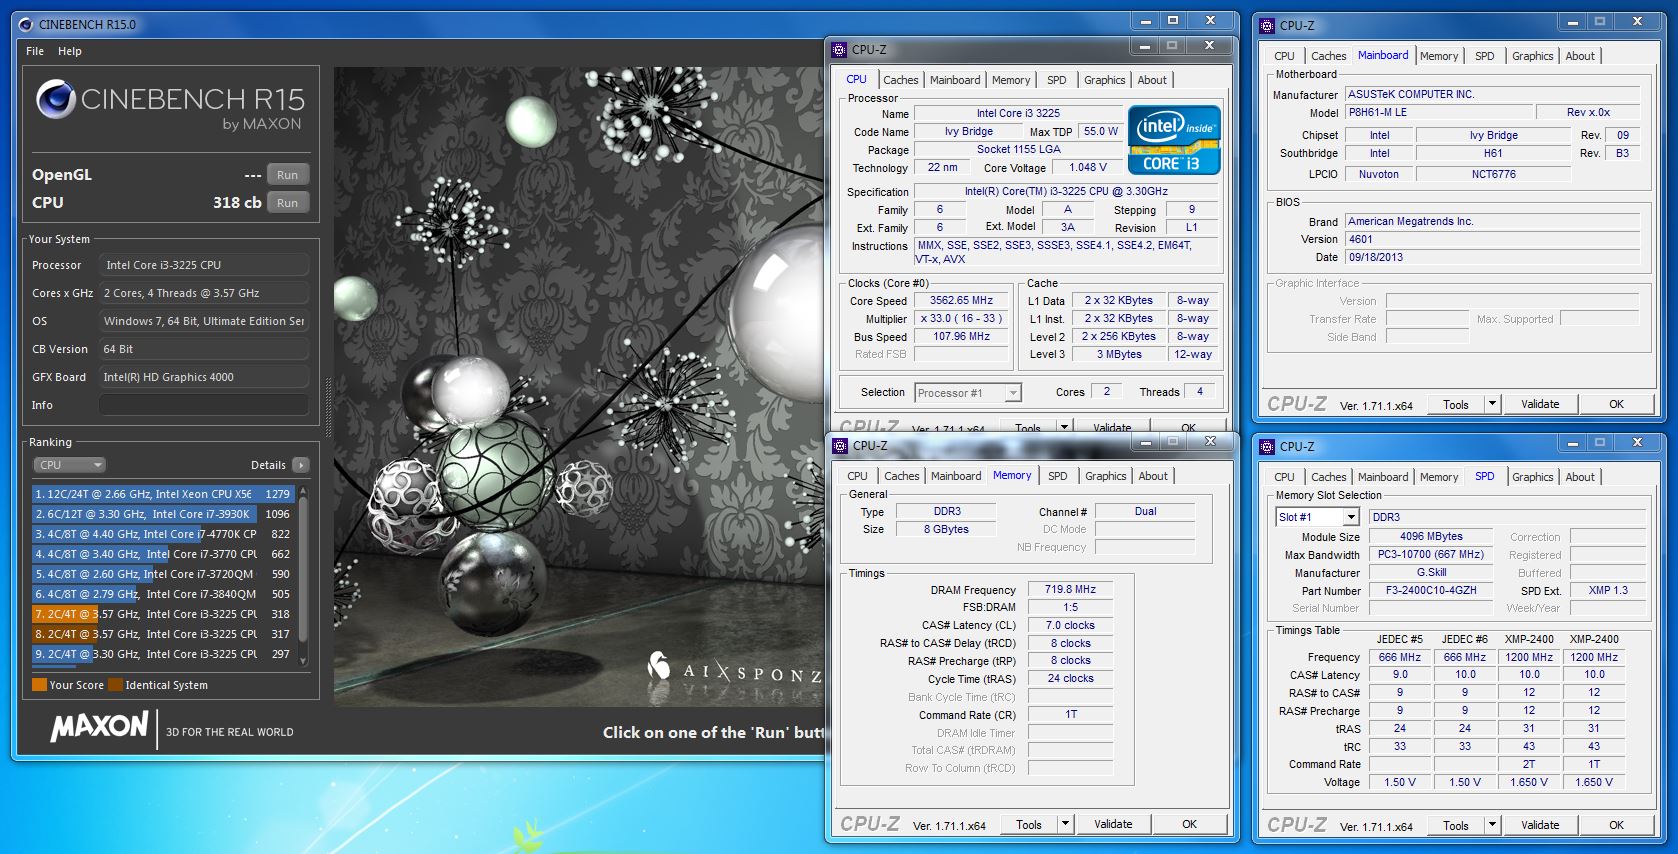Click Validate in CPU-Z SPD window
1678x854 pixels.
[x=1540, y=825]
